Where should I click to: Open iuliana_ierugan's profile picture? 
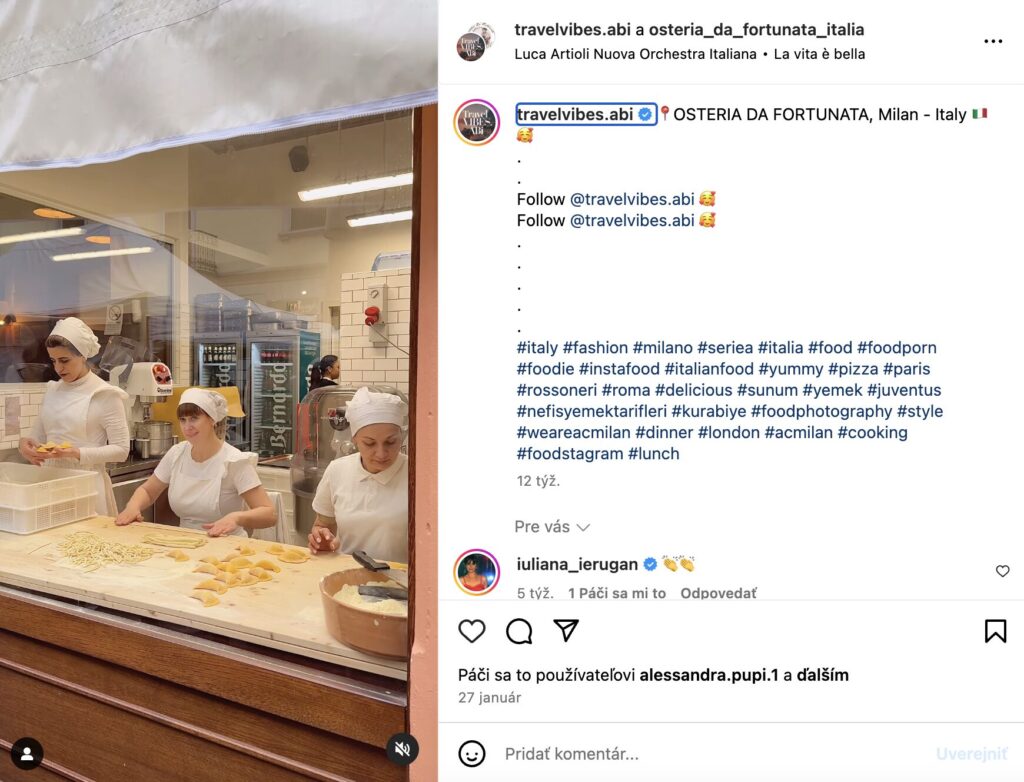click(x=477, y=572)
